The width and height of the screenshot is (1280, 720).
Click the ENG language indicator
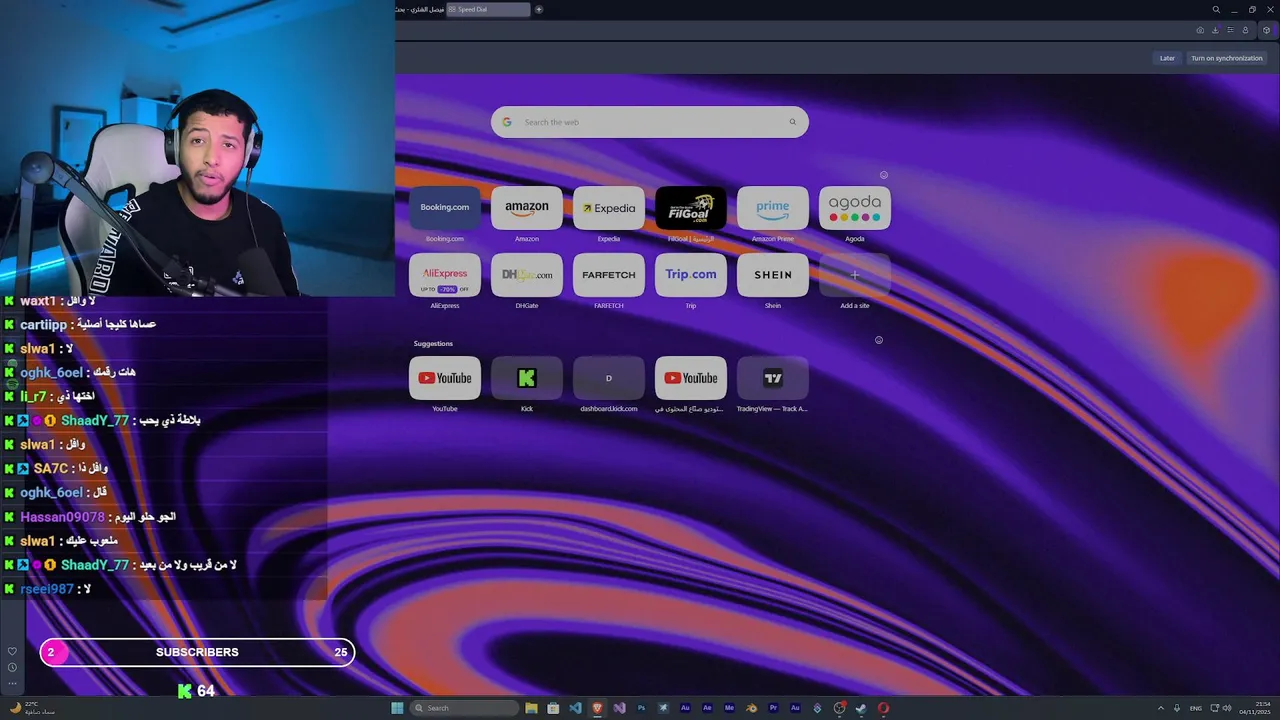1195,708
